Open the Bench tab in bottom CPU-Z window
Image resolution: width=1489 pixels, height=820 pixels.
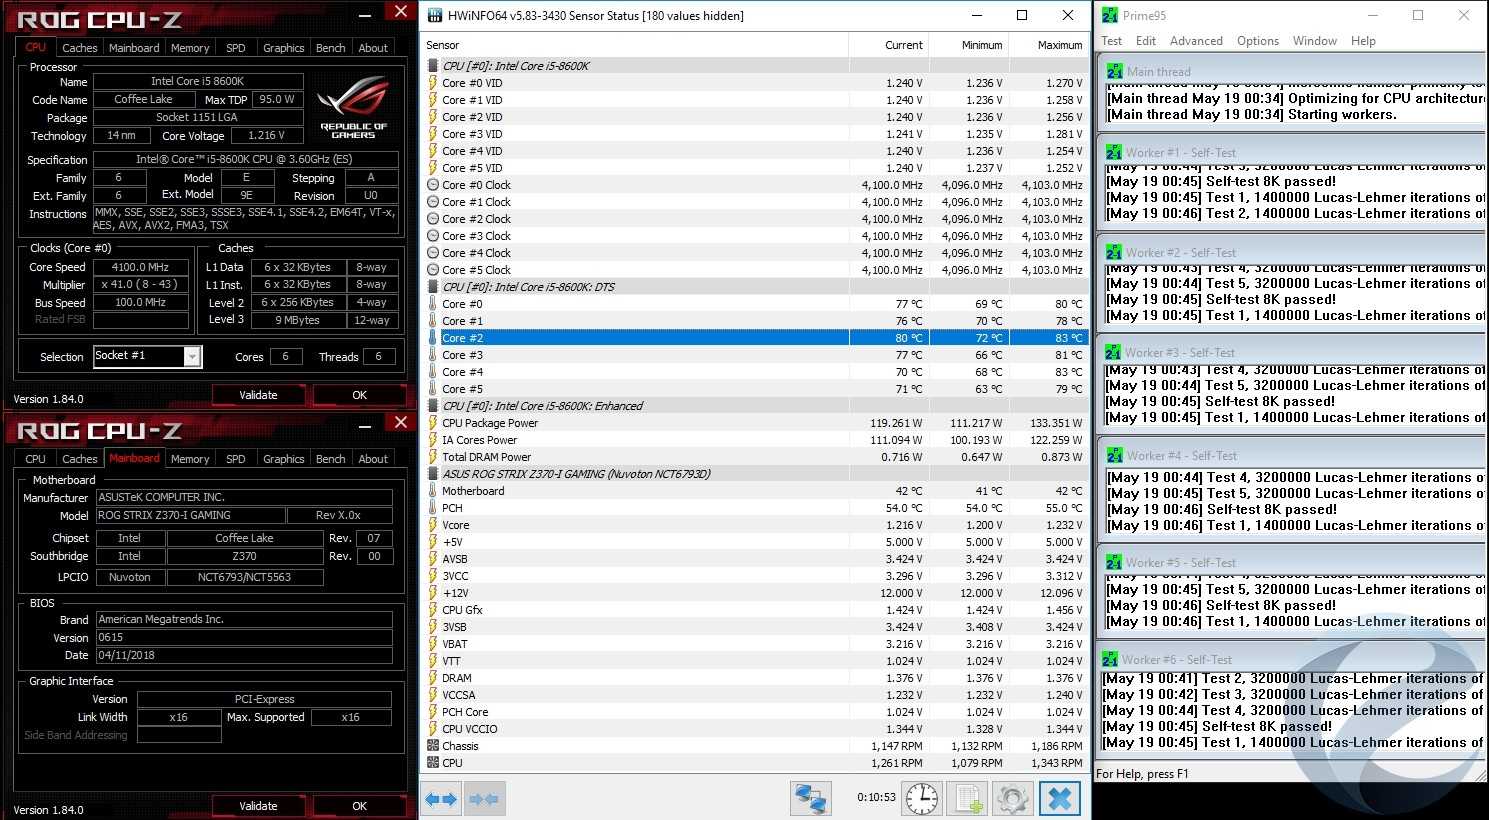pos(330,459)
